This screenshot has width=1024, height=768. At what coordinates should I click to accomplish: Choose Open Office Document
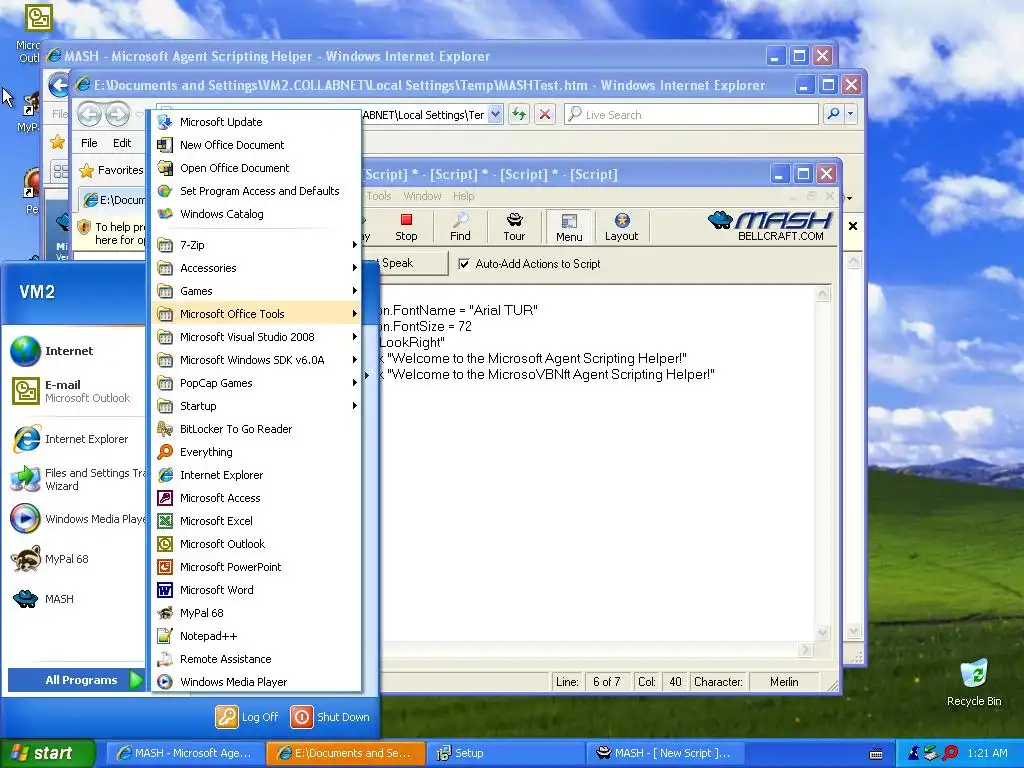(257, 168)
